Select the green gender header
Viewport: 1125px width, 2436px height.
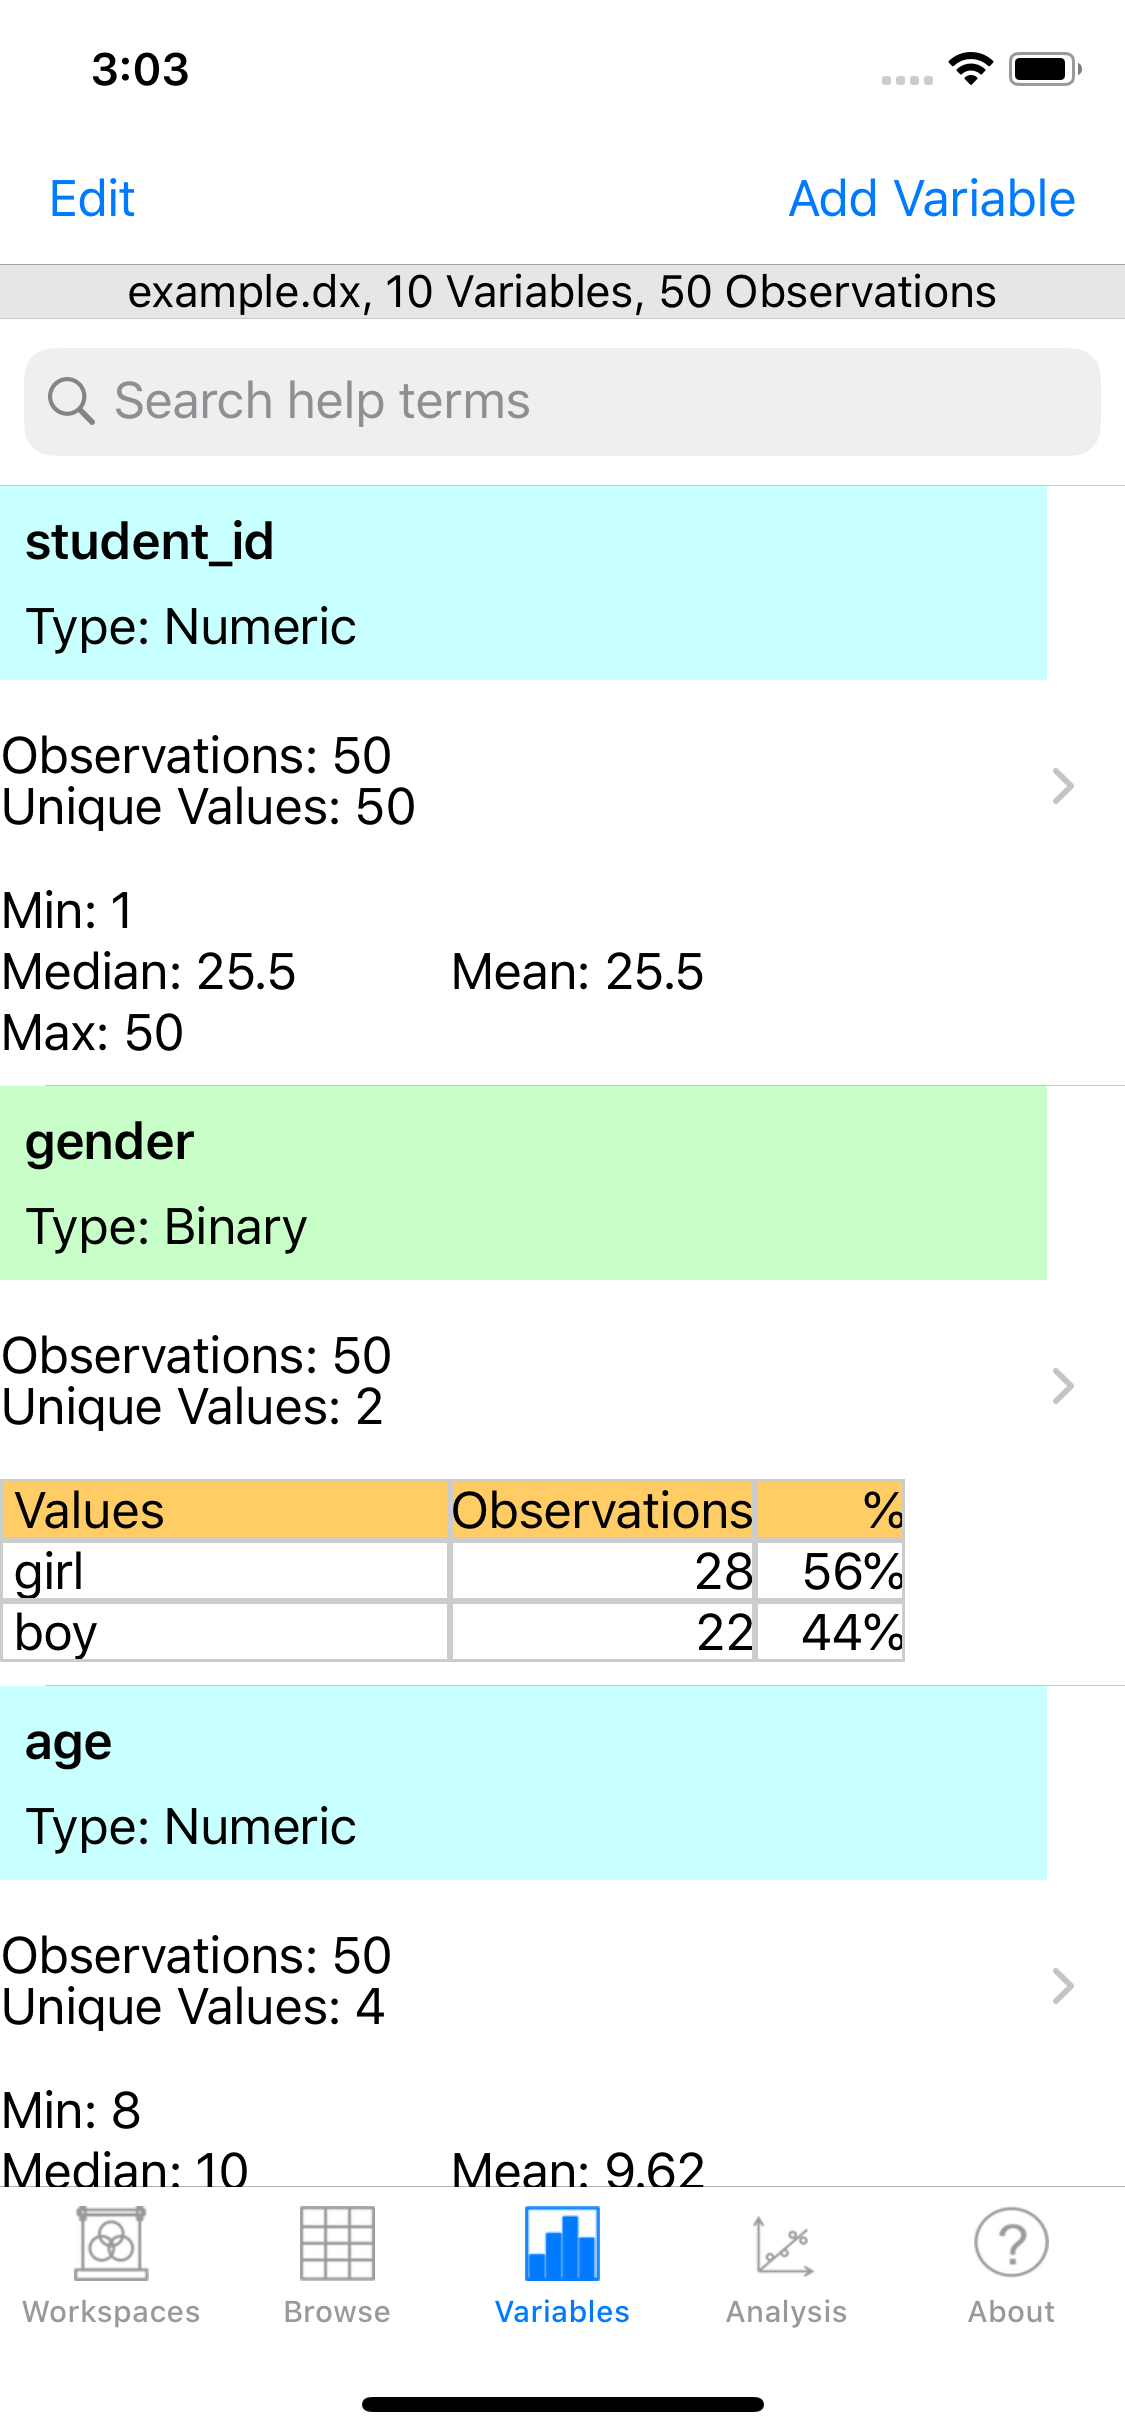tap(523, 1183)
